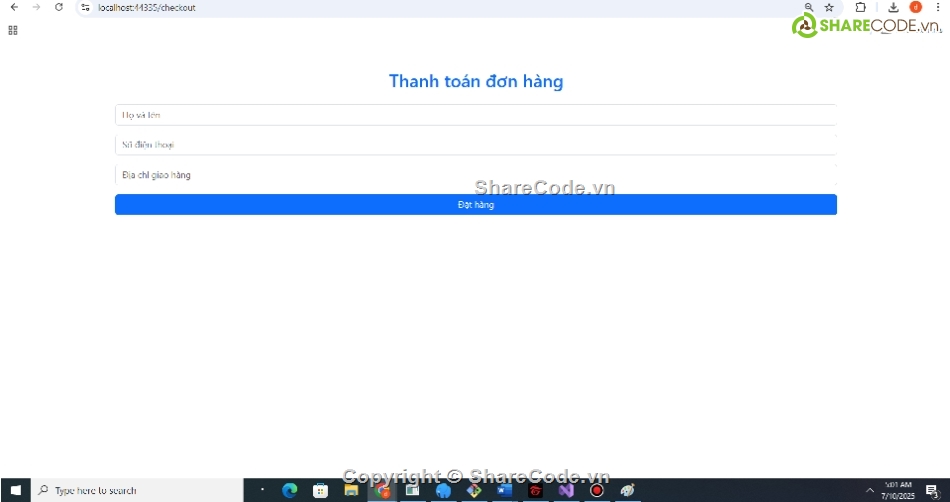Open the Chrome profile avatar
This screenshot has height=502, width=950.
click(x=915, y=7)
